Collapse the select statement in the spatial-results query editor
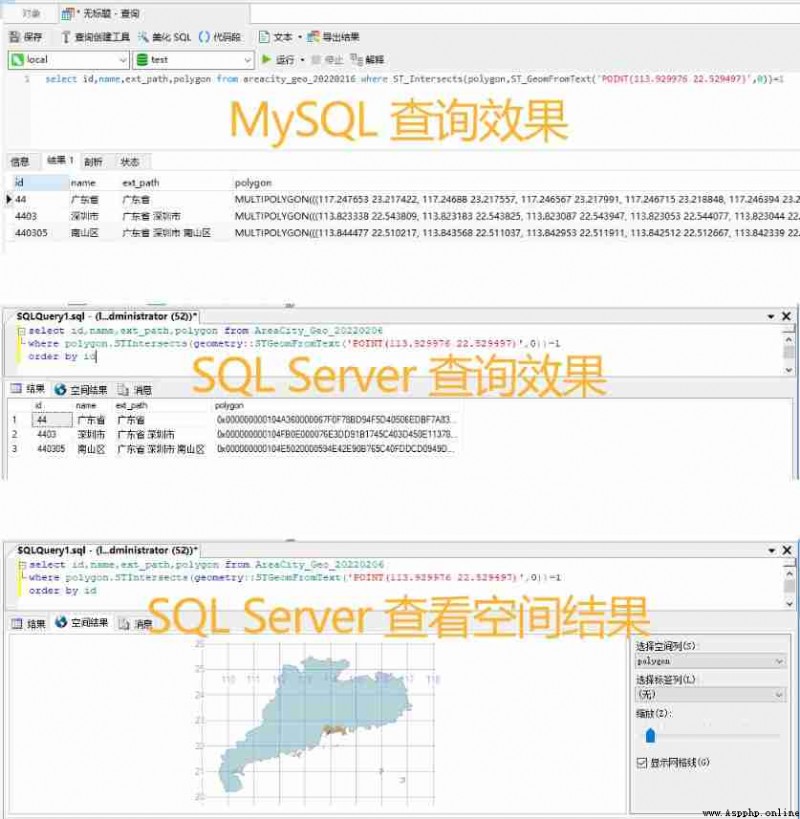The width and height of the screenshot is (800, 819). click(22, 565)
